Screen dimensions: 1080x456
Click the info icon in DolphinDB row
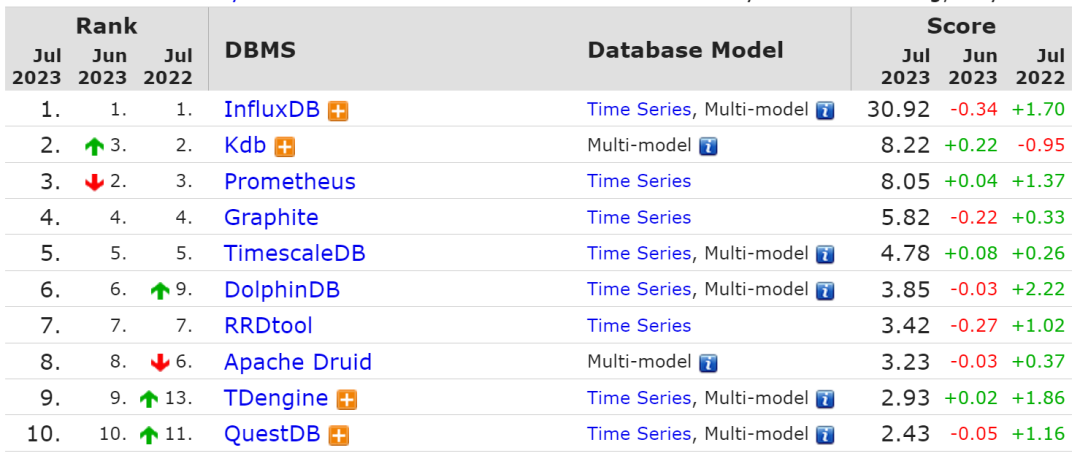coord(825,291)
